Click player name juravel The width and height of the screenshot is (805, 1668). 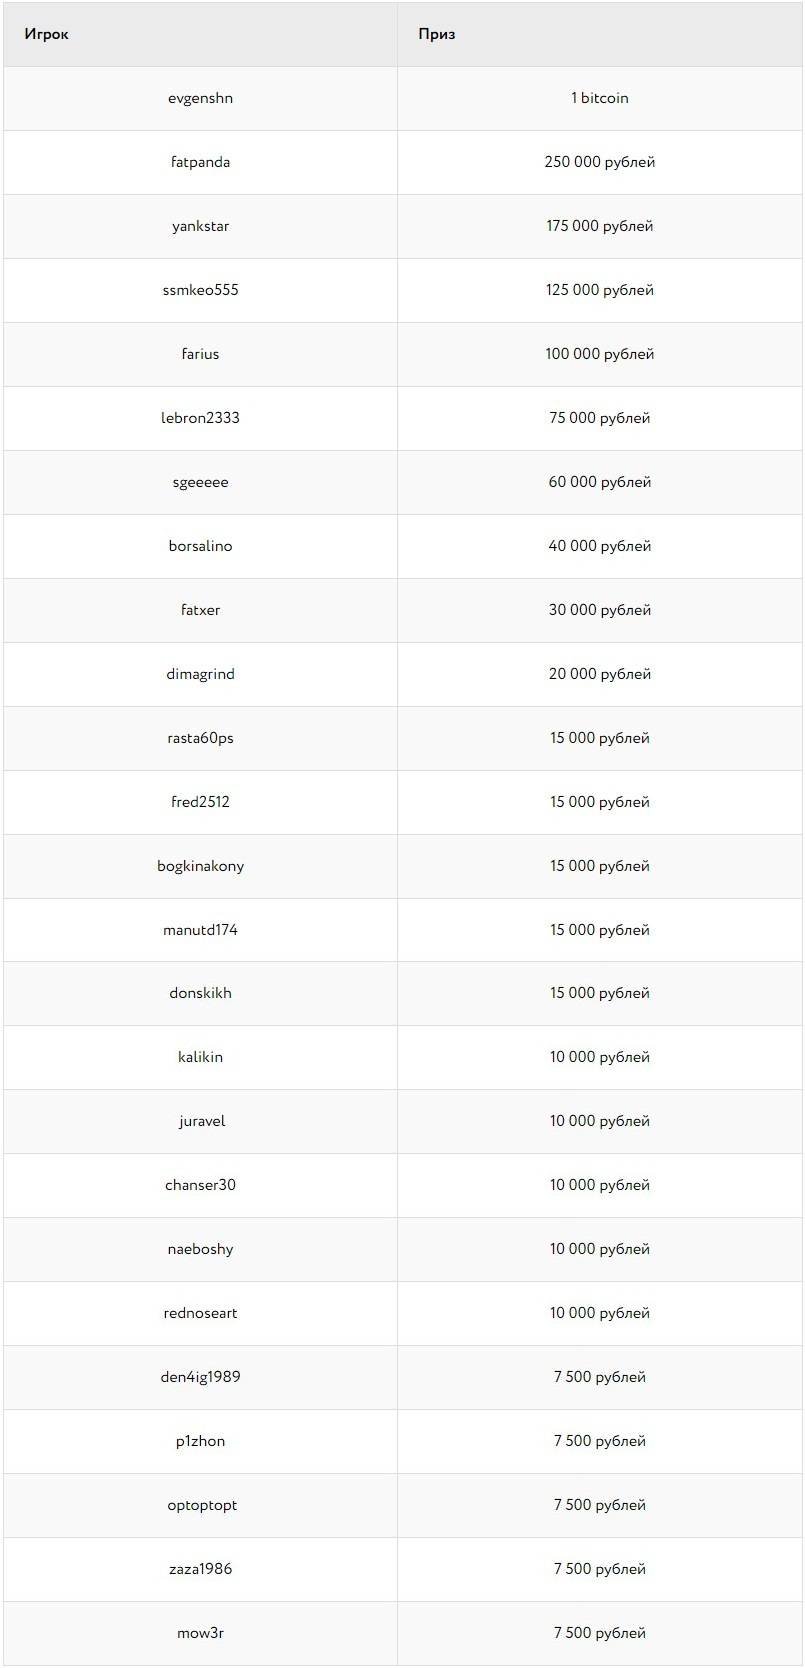[x=201, y=1121]
